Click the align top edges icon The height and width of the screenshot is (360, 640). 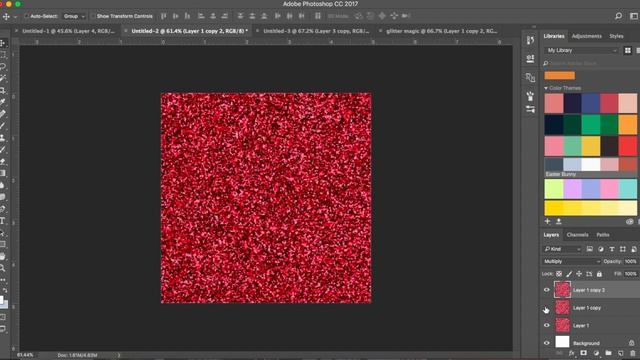pos(164,16)
